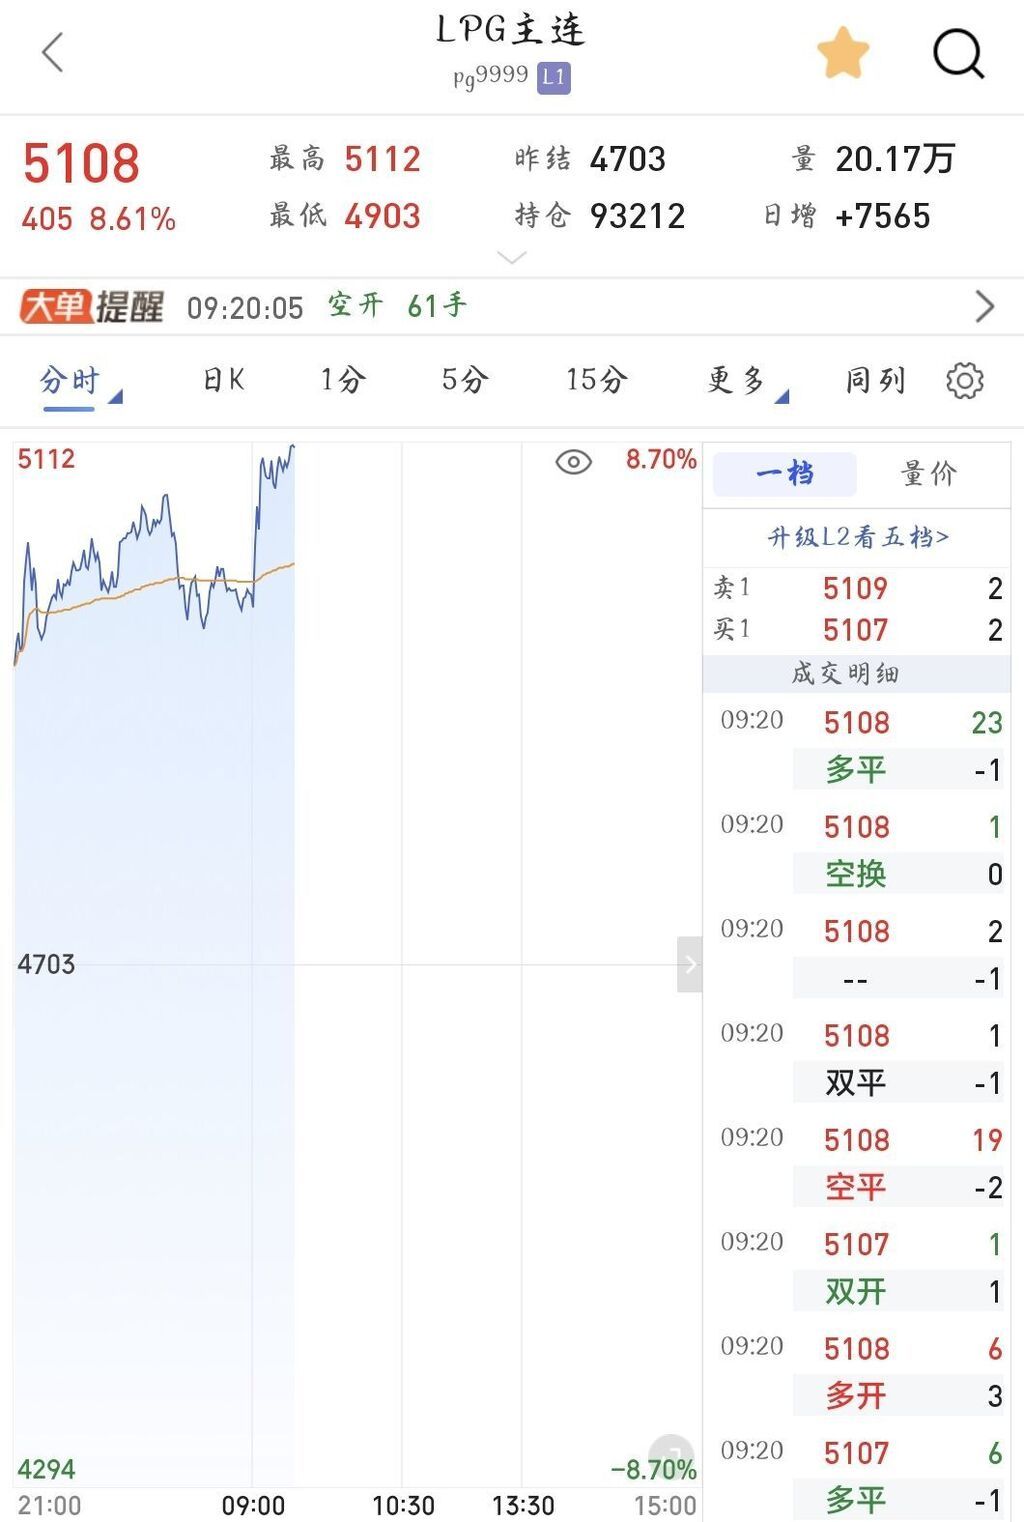Image resolution: width=1024 pixels, height=1522 pixels.
Task: Open search with magnifier icon
Action: click(x=958, y=53)
